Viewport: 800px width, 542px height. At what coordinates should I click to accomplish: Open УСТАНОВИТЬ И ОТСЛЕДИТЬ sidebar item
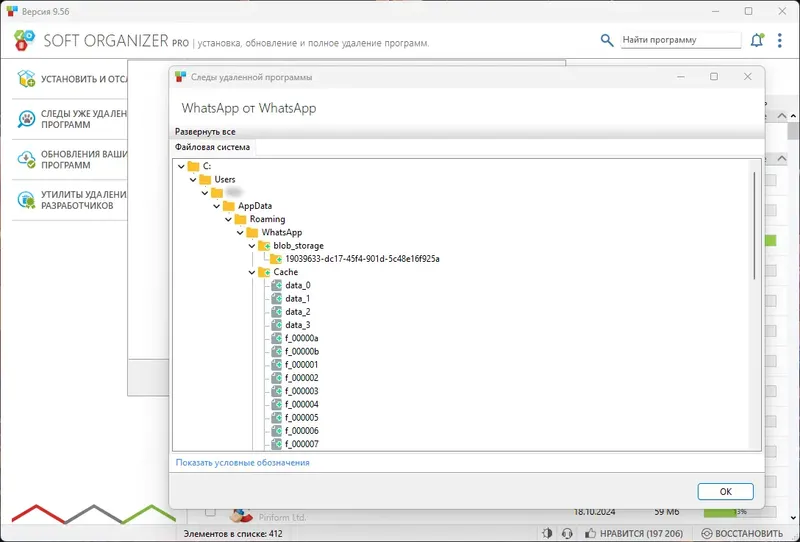point(69,79)
